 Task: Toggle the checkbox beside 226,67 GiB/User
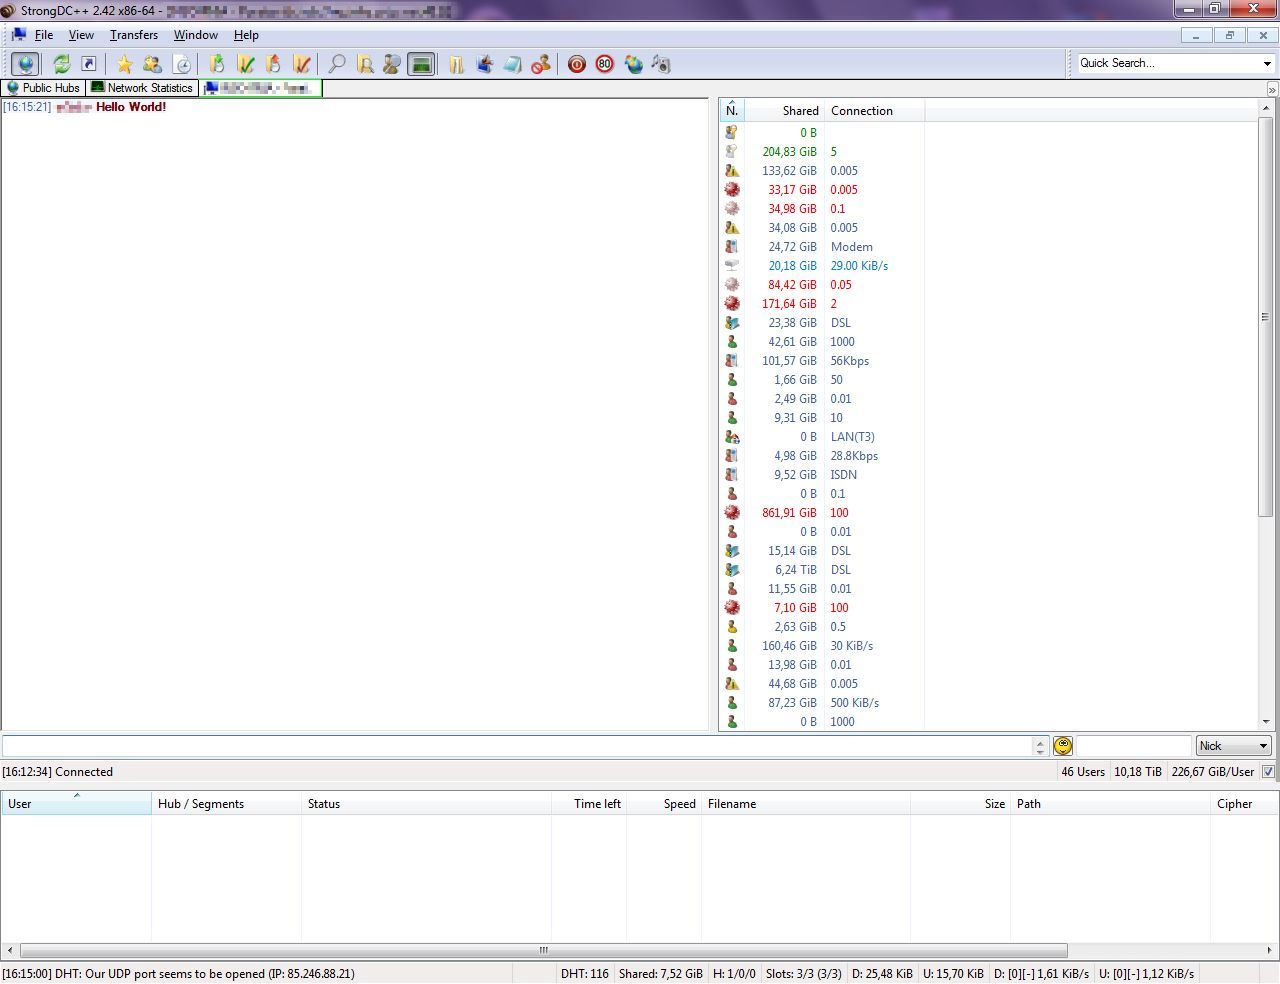(1268, 772)
